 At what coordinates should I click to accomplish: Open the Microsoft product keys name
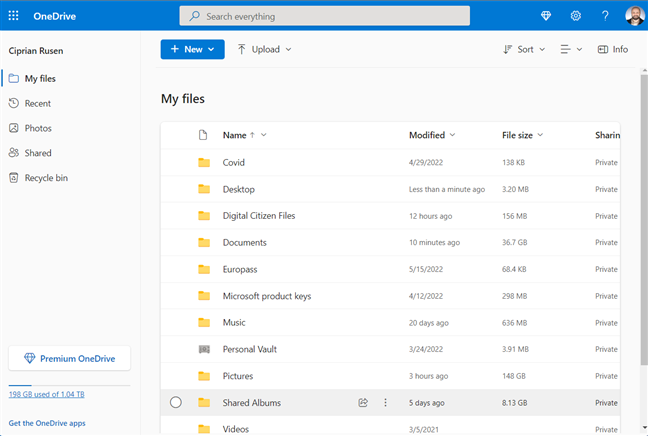click(x=267, y=296)
